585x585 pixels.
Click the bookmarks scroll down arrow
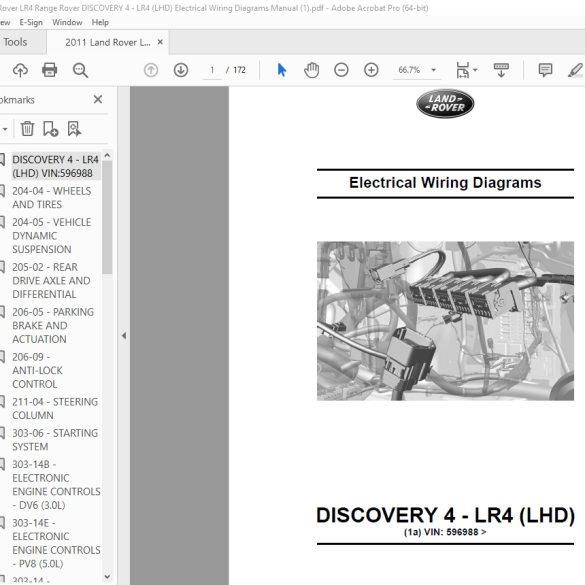coord(107,577)
